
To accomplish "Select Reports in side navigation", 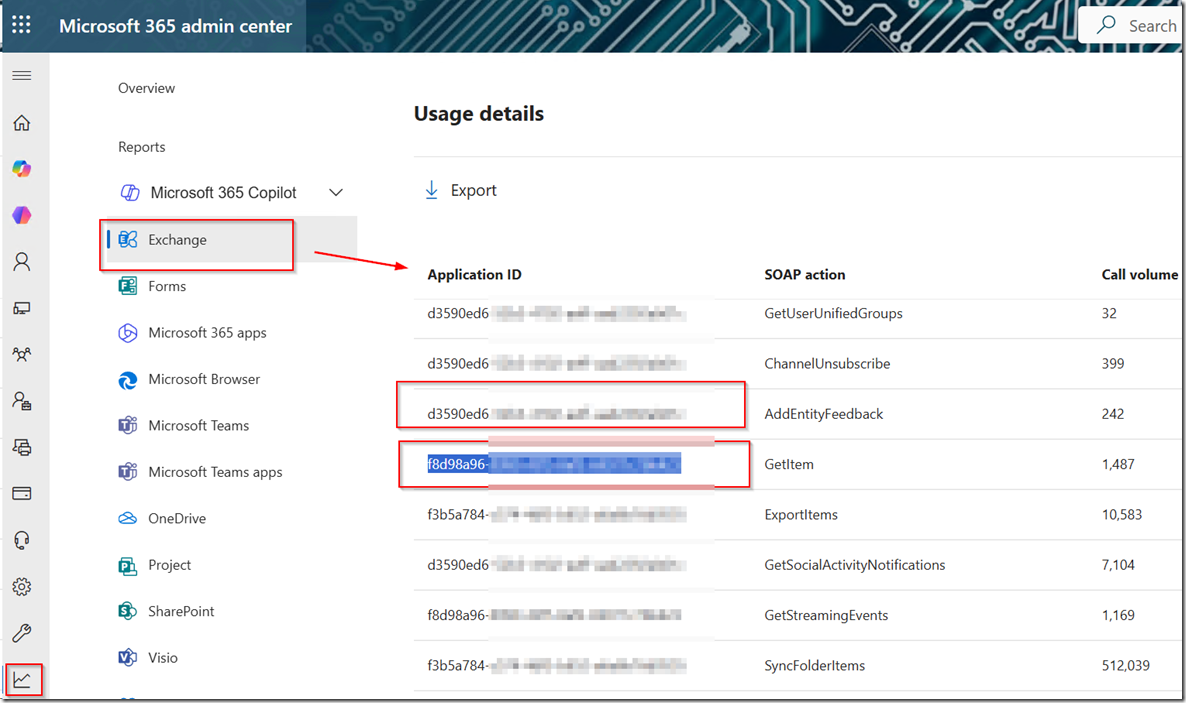I will [141, 147].
